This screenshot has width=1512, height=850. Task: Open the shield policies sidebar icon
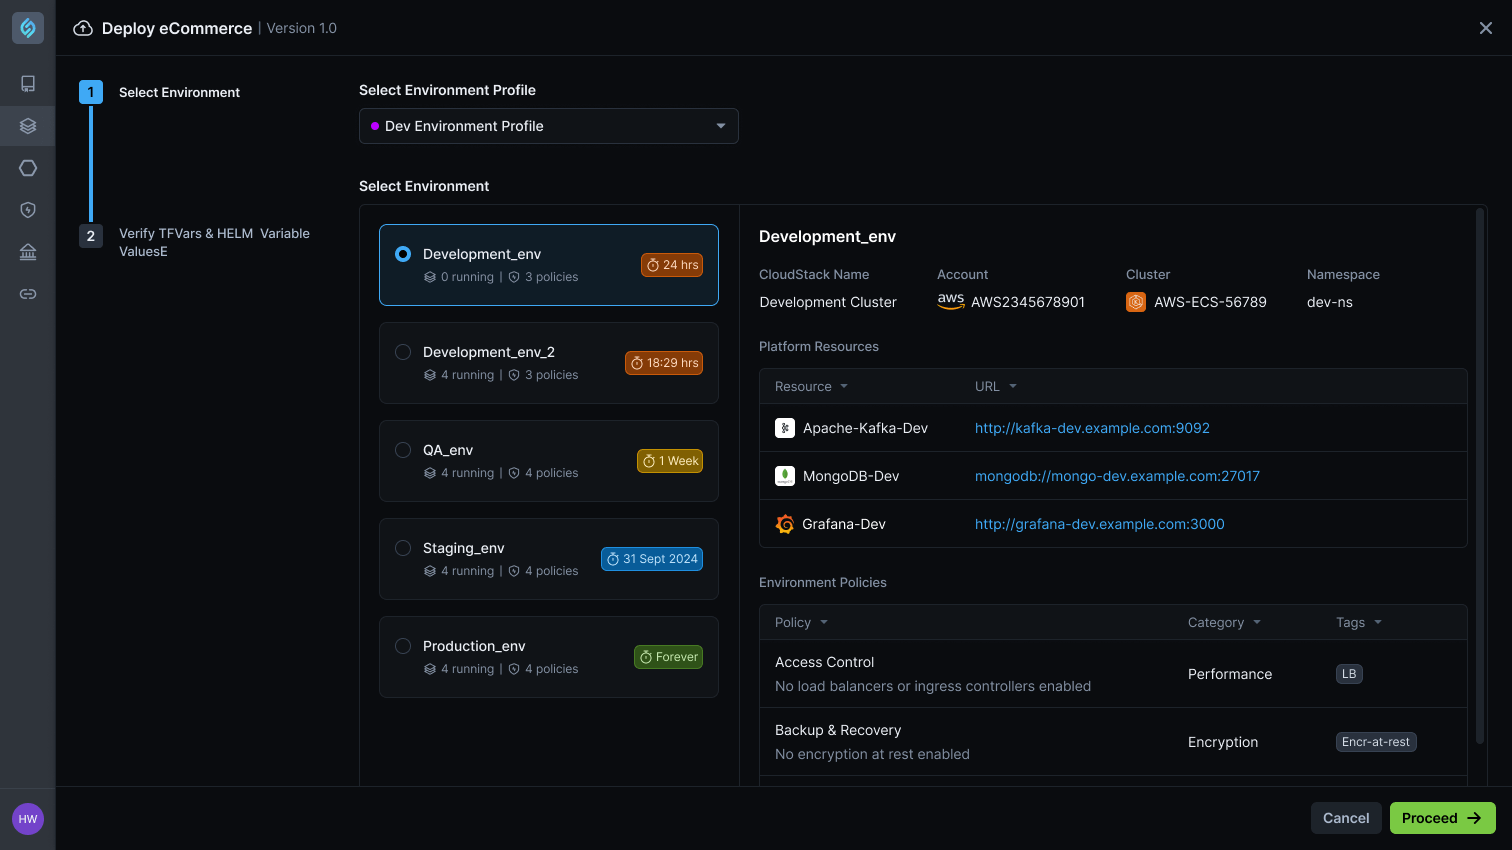28,210
